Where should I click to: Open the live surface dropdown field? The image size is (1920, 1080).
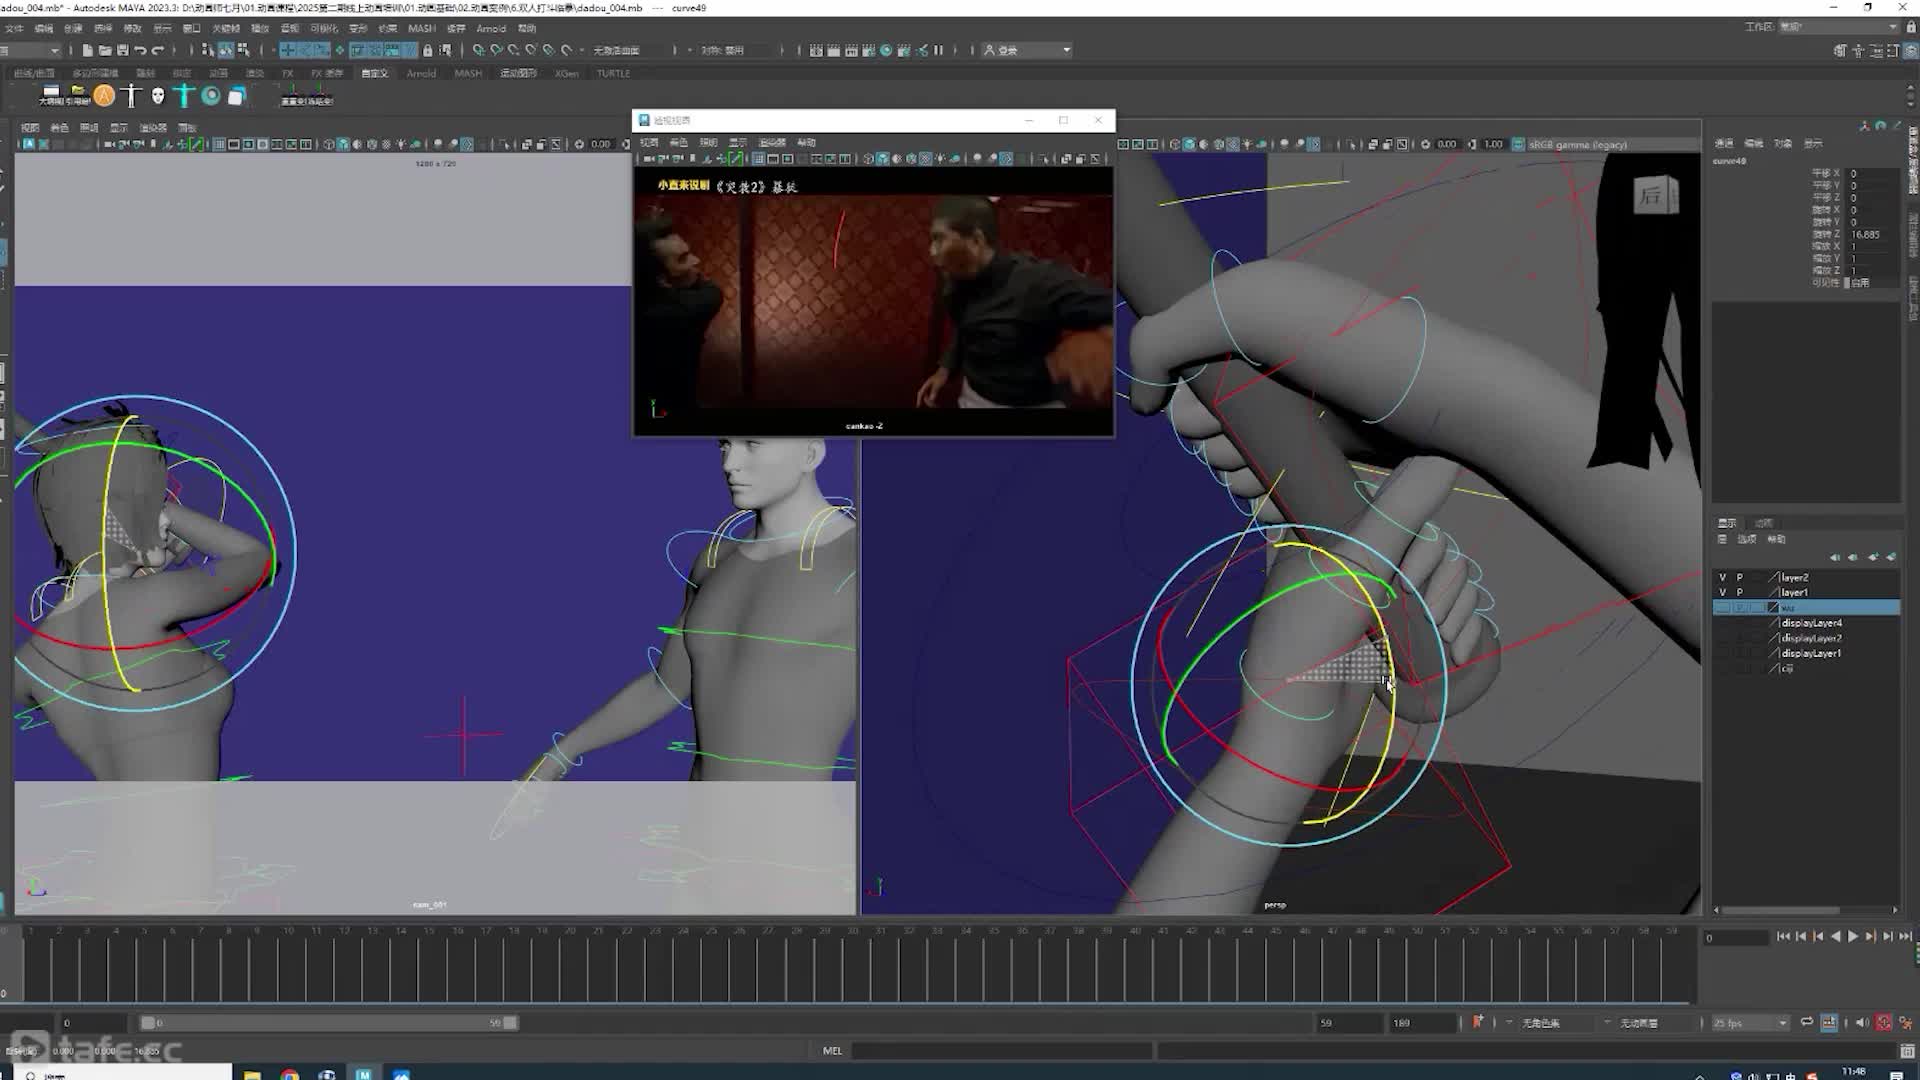(x=632, y=50)
